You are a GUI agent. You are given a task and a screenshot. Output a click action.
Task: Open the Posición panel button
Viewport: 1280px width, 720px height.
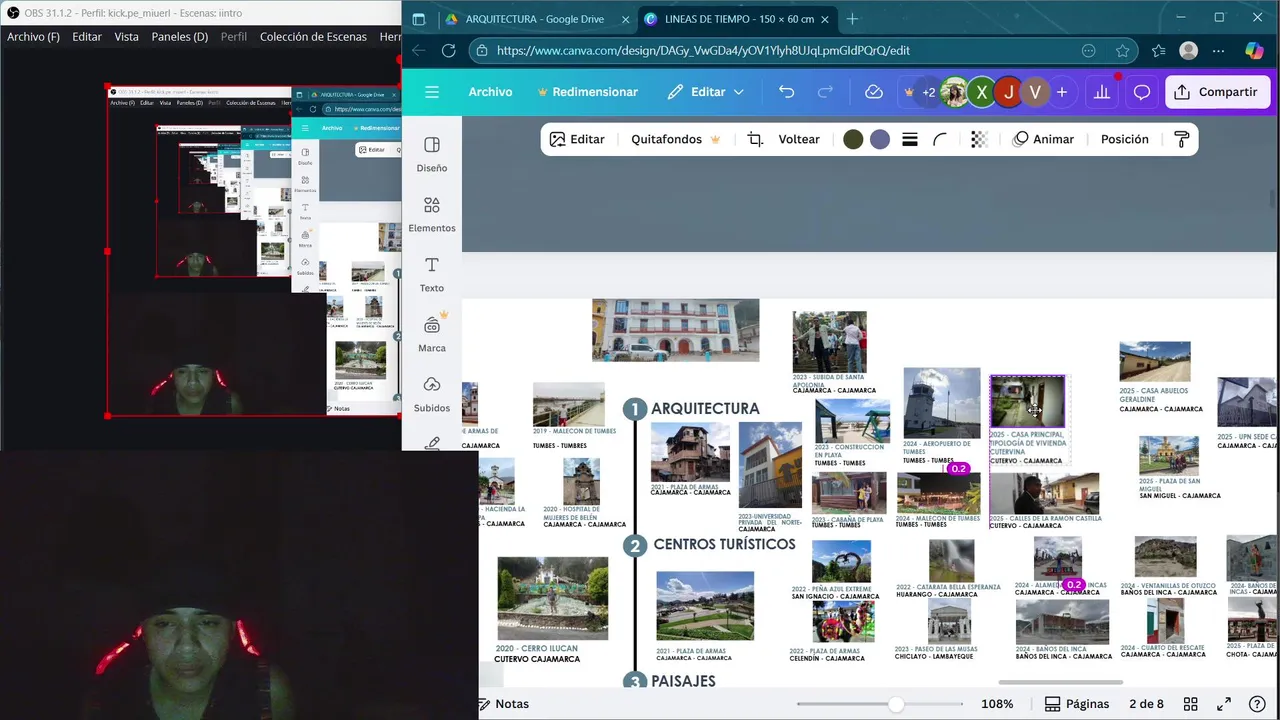point(1125,140)
